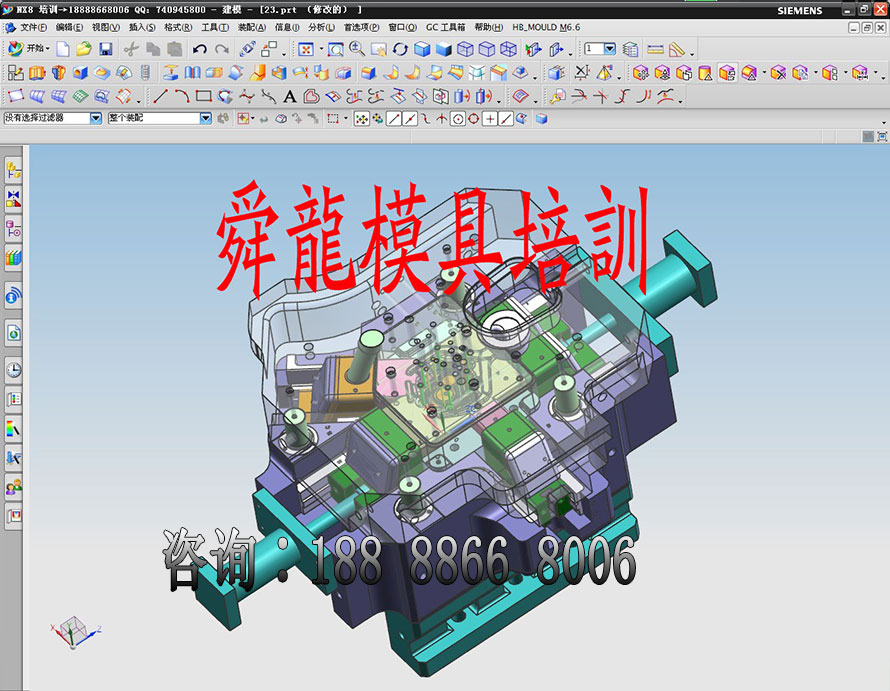Screen dimensions: 890x691
Task: Click the Hole feature icon
Action: click(x=80, y=73)
